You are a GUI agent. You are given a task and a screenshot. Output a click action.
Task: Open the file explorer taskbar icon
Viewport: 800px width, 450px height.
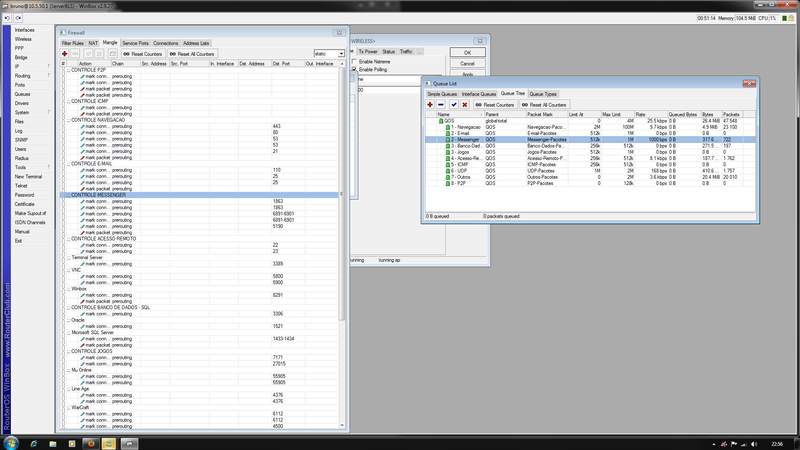tap(53, 444)
